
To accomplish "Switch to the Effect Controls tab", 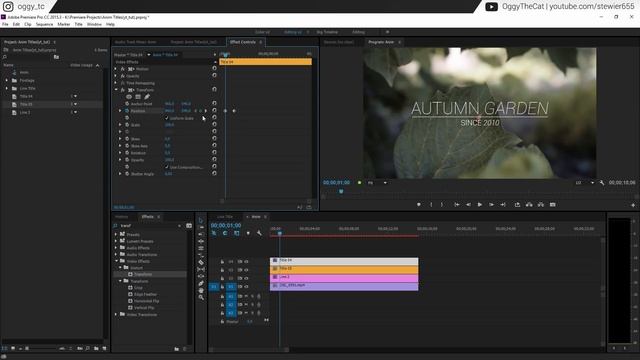I will [242, 42].
